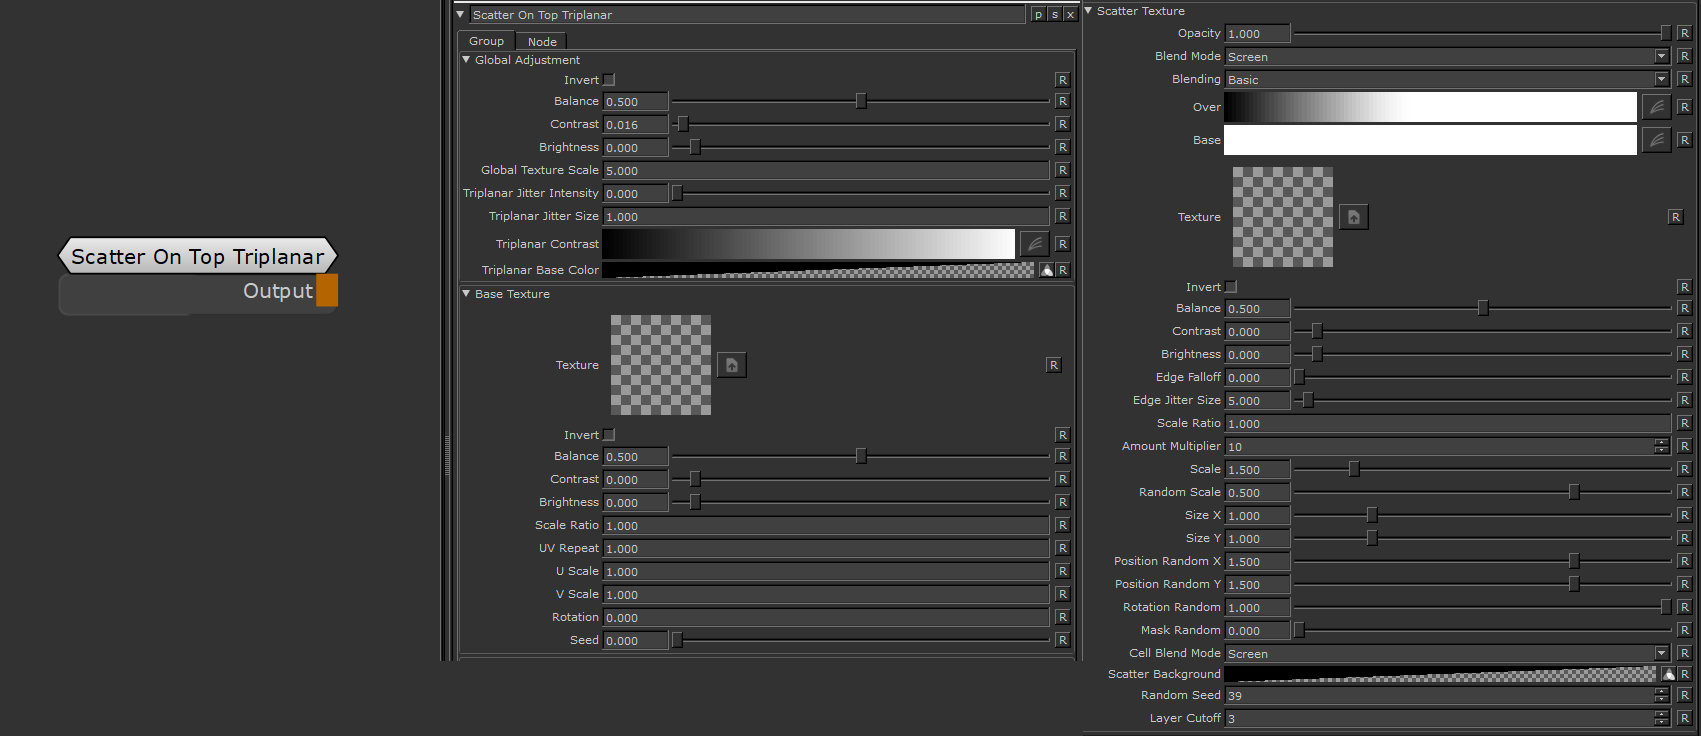Screen dimensions: 1701x736
Task: Open the curve editor icon for Over ramp
Action: [x=1656, y=107]
